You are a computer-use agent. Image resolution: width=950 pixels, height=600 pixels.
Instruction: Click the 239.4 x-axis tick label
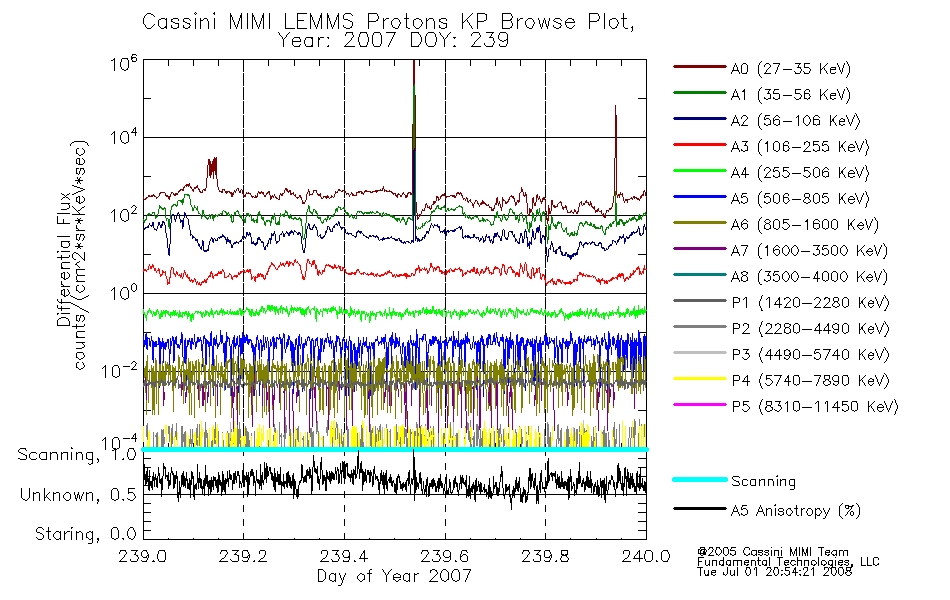pyautogui.click(x=344, y=556)
